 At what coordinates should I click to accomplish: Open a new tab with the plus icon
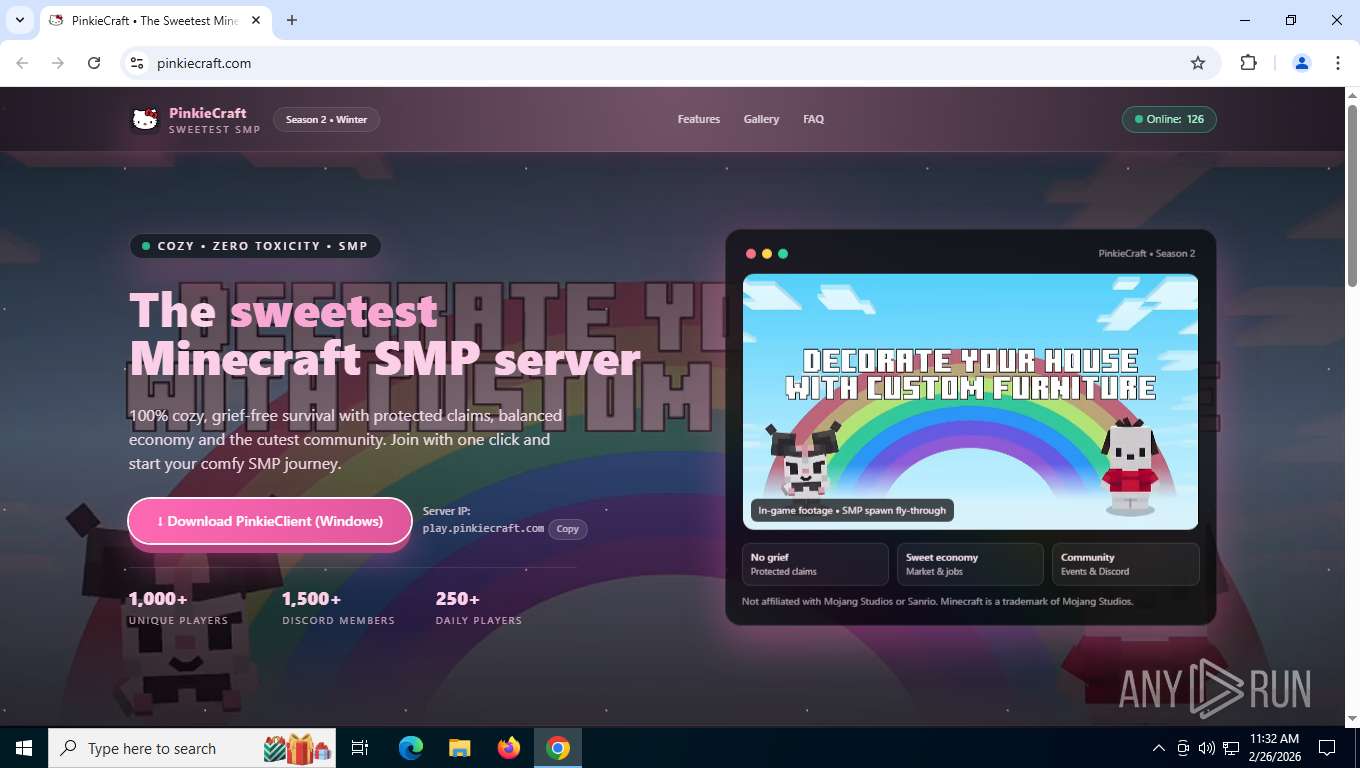point(292,20)
